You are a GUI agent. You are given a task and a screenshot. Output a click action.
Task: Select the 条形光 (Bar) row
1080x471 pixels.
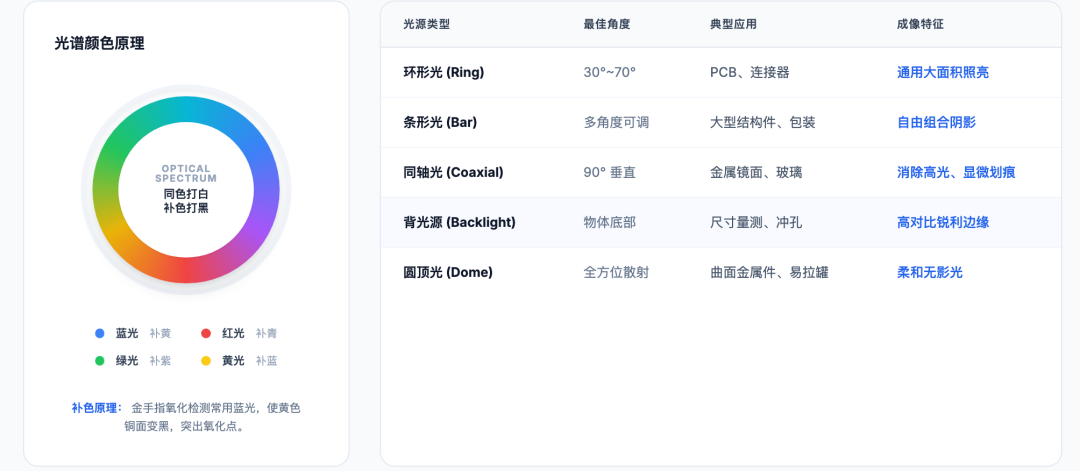720,123
